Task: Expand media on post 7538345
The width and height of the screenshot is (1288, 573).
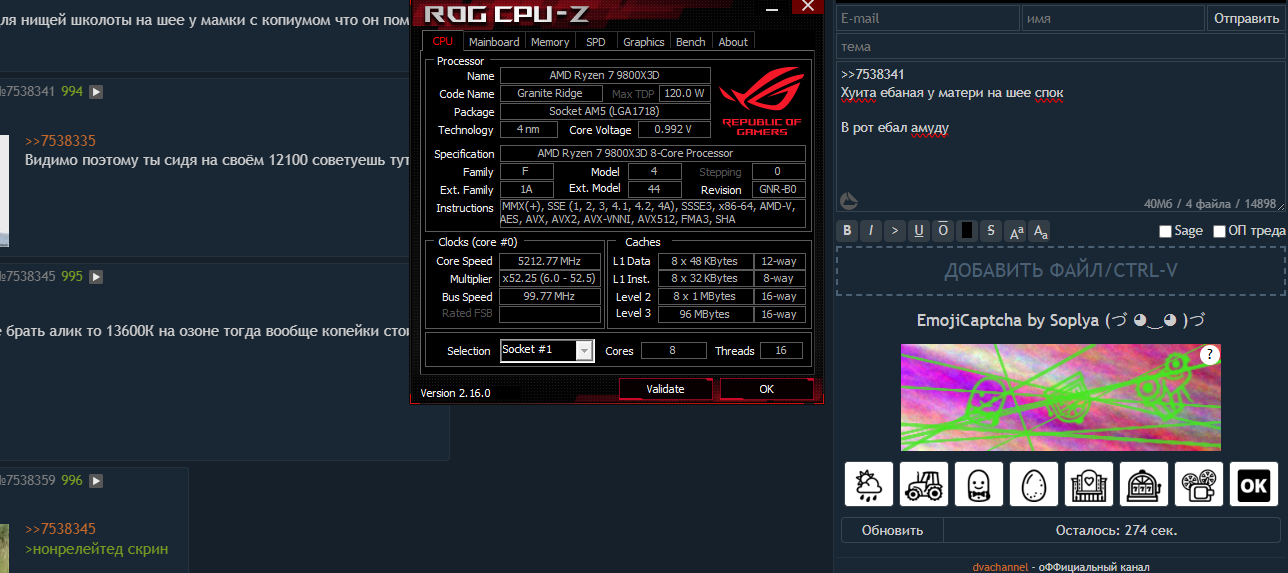Action: coord(96,276)
